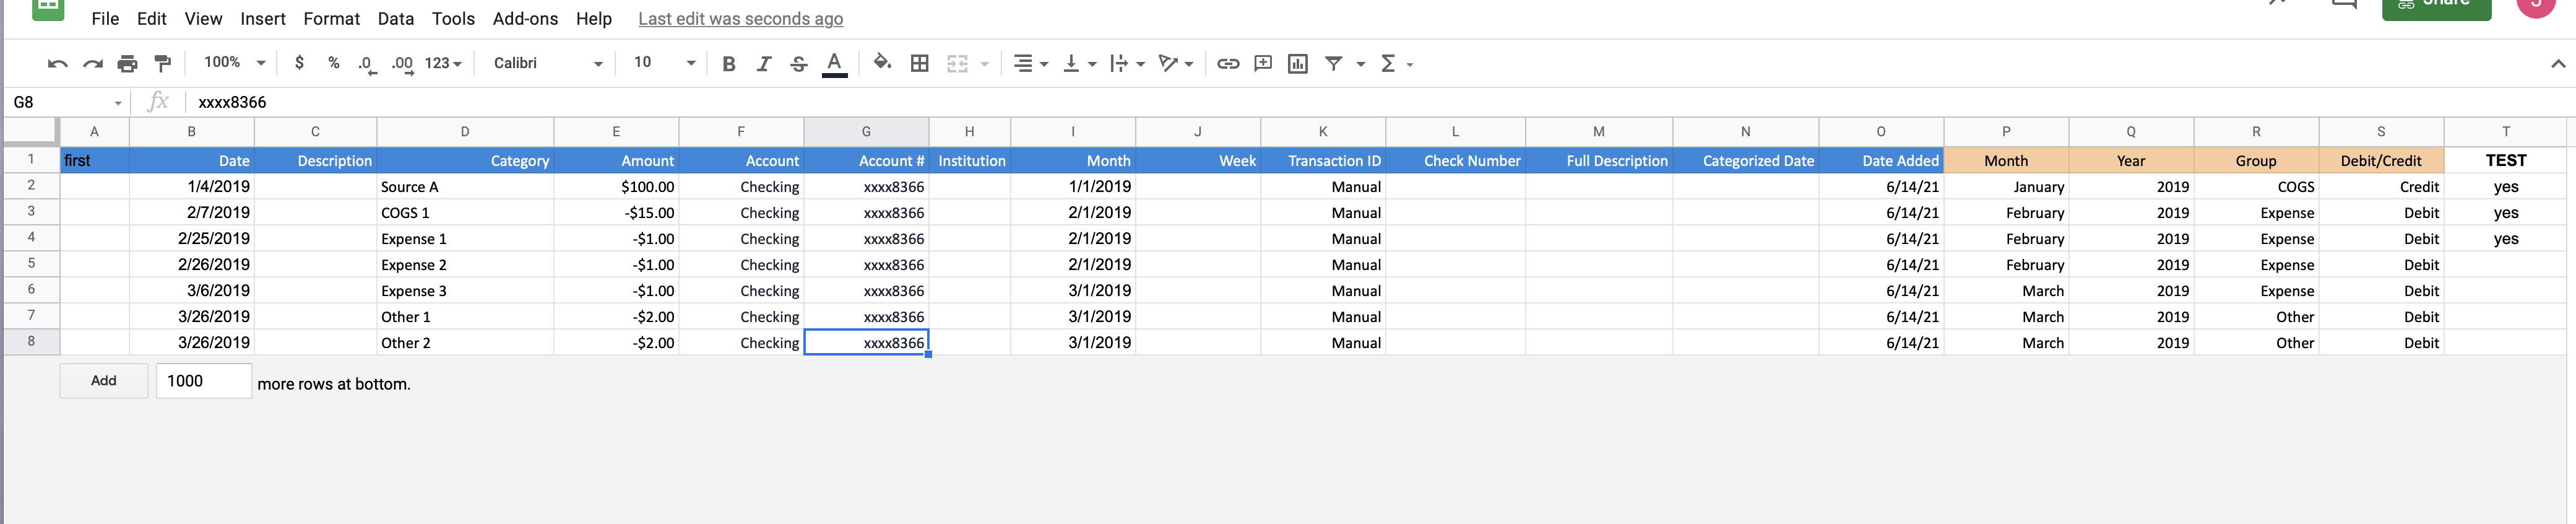Click the Undo arrow icon
Viewport: 2576px width, 524px height.
click(x=57, y=64)
